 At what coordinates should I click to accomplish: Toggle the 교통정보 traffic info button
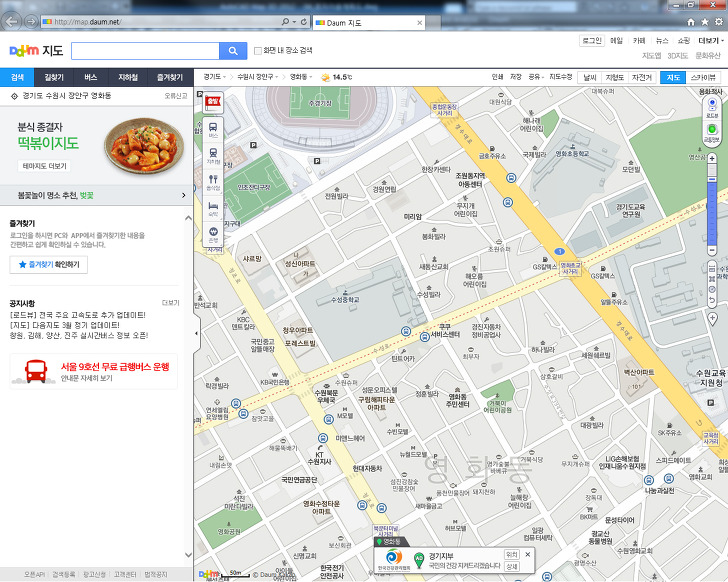pyautogui.click(x=712, y=132)
